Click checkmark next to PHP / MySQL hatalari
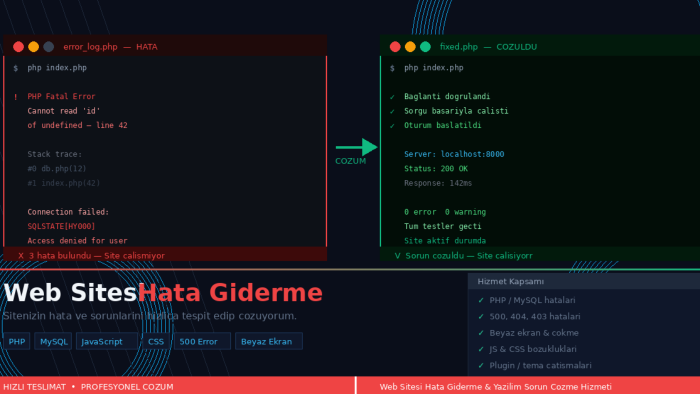 481,300
